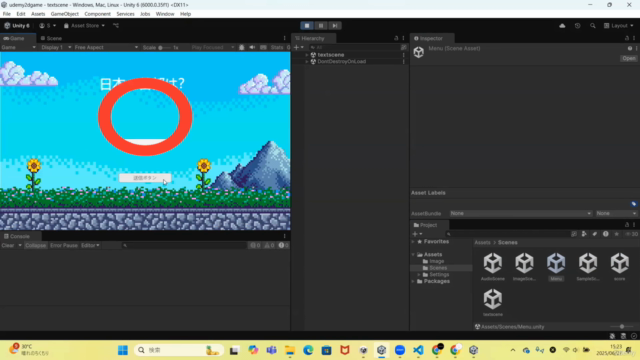Screen dimensions: 640x360
Task: Open the Hierarchy create plus dropdown
Action: [299, 47]
